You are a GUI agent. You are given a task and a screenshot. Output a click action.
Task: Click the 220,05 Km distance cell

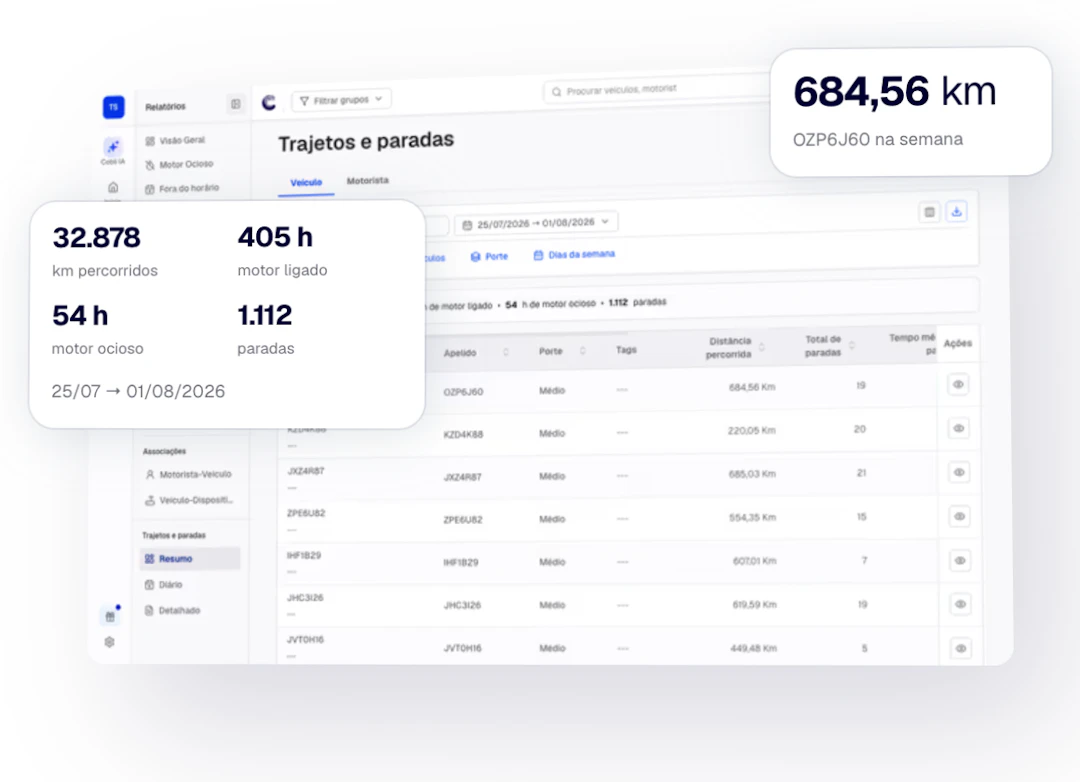pyautogui.click(x=752, y=431)
